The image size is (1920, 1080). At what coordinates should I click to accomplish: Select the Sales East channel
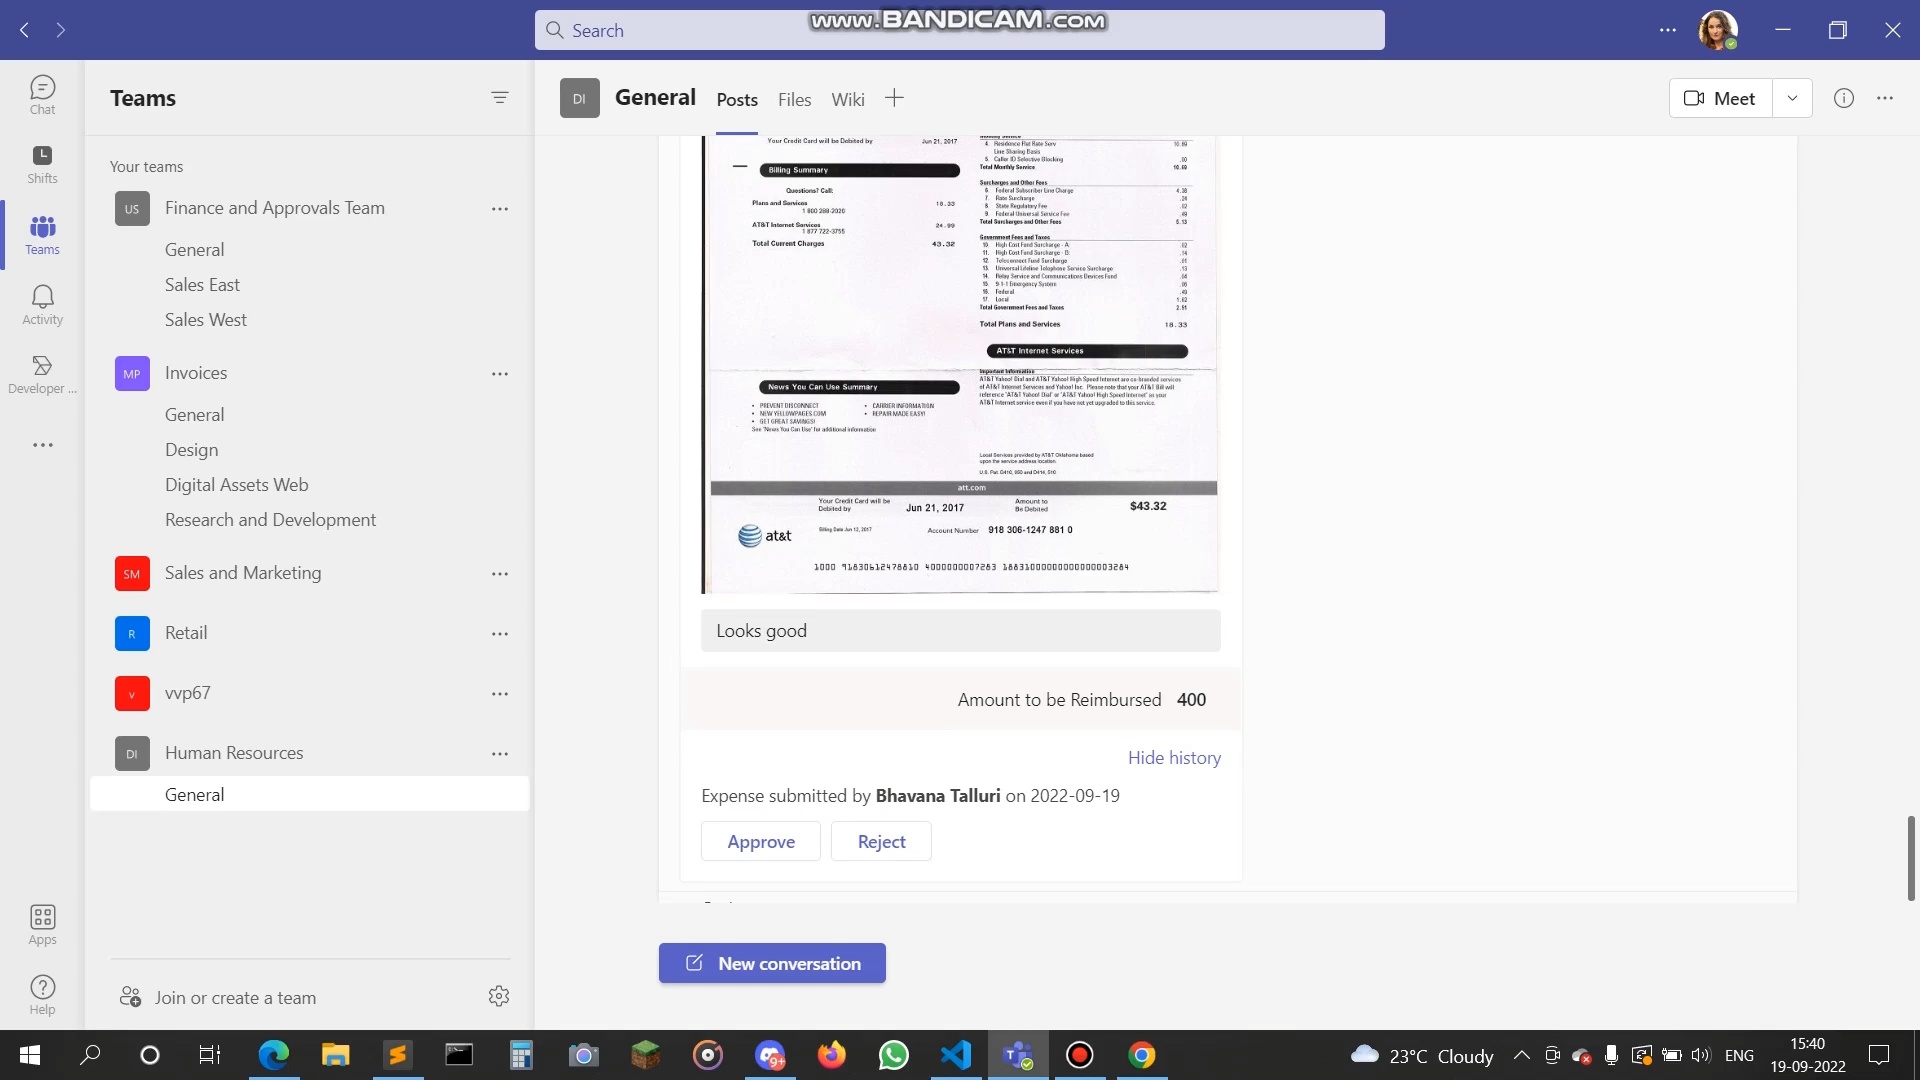[x=202, y=285]
